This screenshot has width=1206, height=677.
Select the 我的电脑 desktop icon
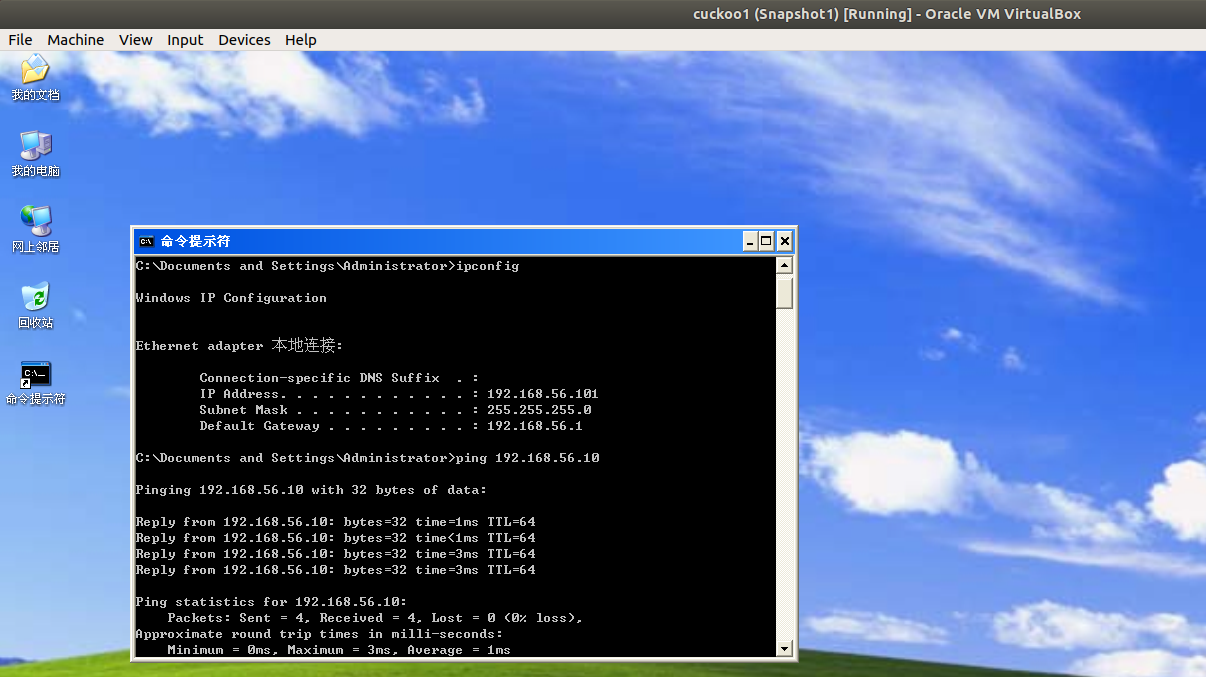click(35, 154)
